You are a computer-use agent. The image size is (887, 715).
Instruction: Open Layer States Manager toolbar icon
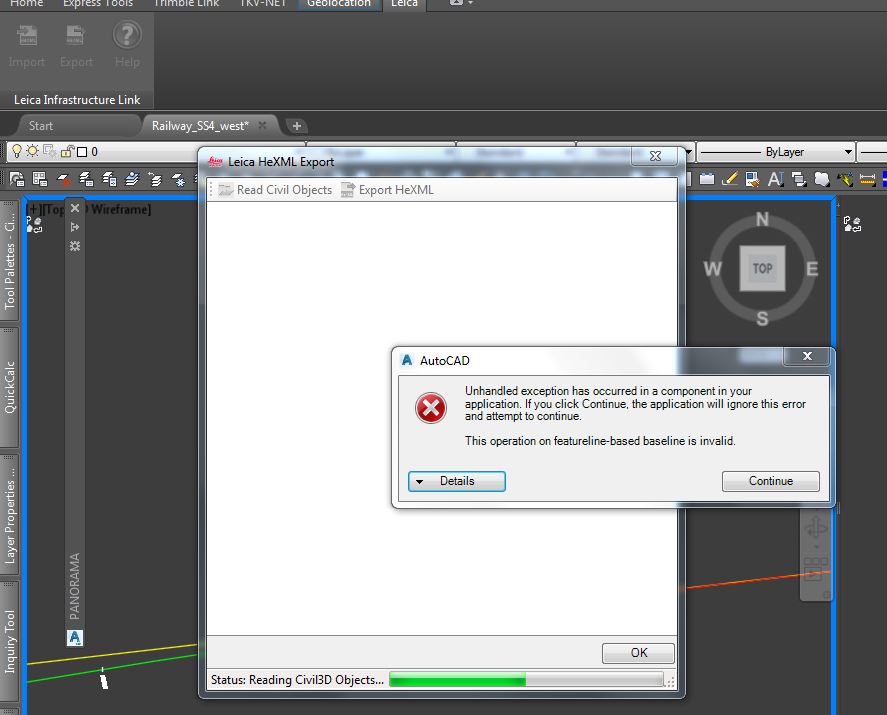tap(40, 179)
